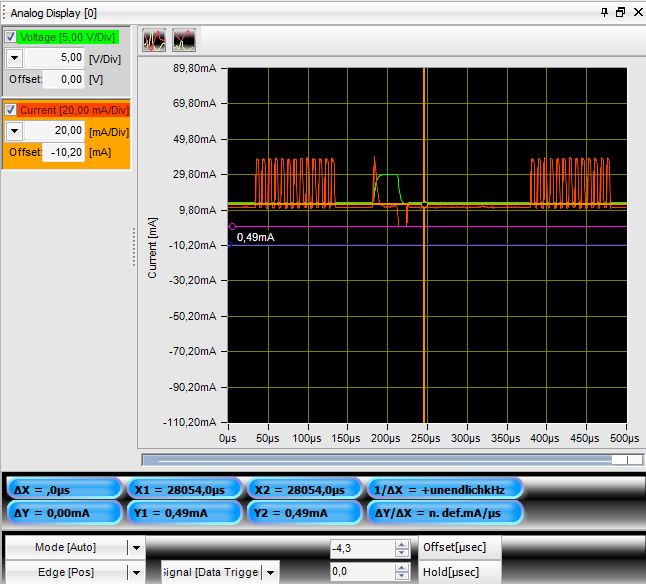Click the 89,80mA axis label
646x584 pixels.
[194, 68]
